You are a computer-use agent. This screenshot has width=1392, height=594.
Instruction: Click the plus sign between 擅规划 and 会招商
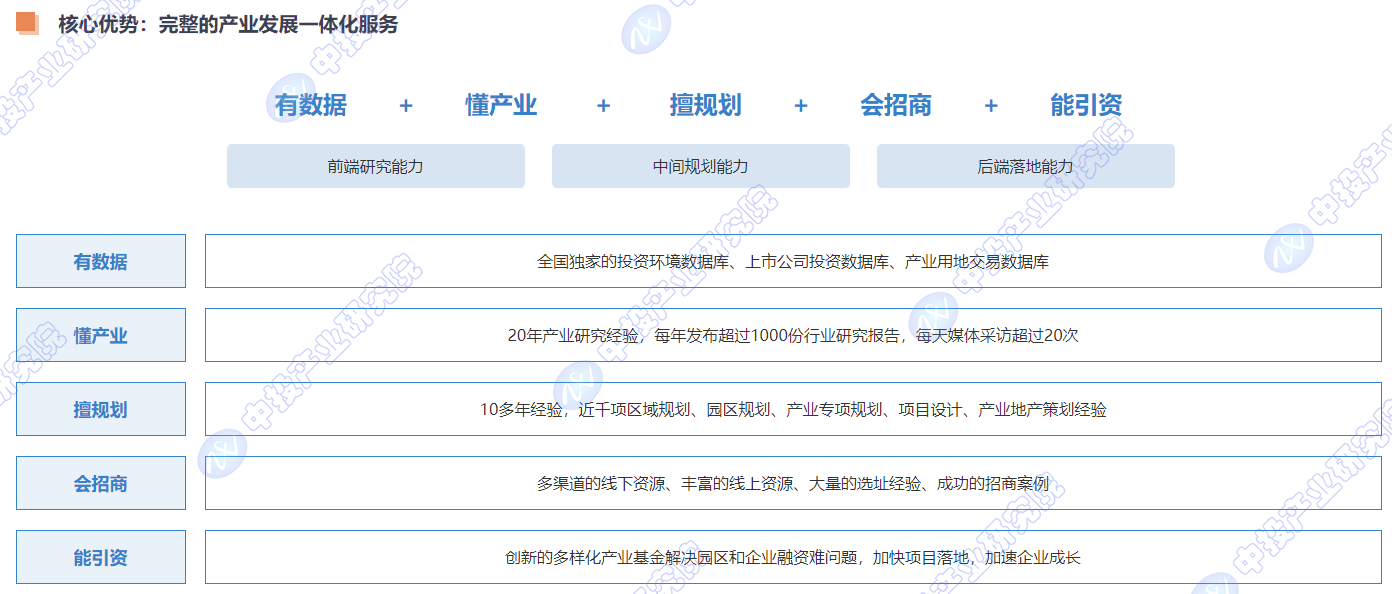click(x=800, y=106)
